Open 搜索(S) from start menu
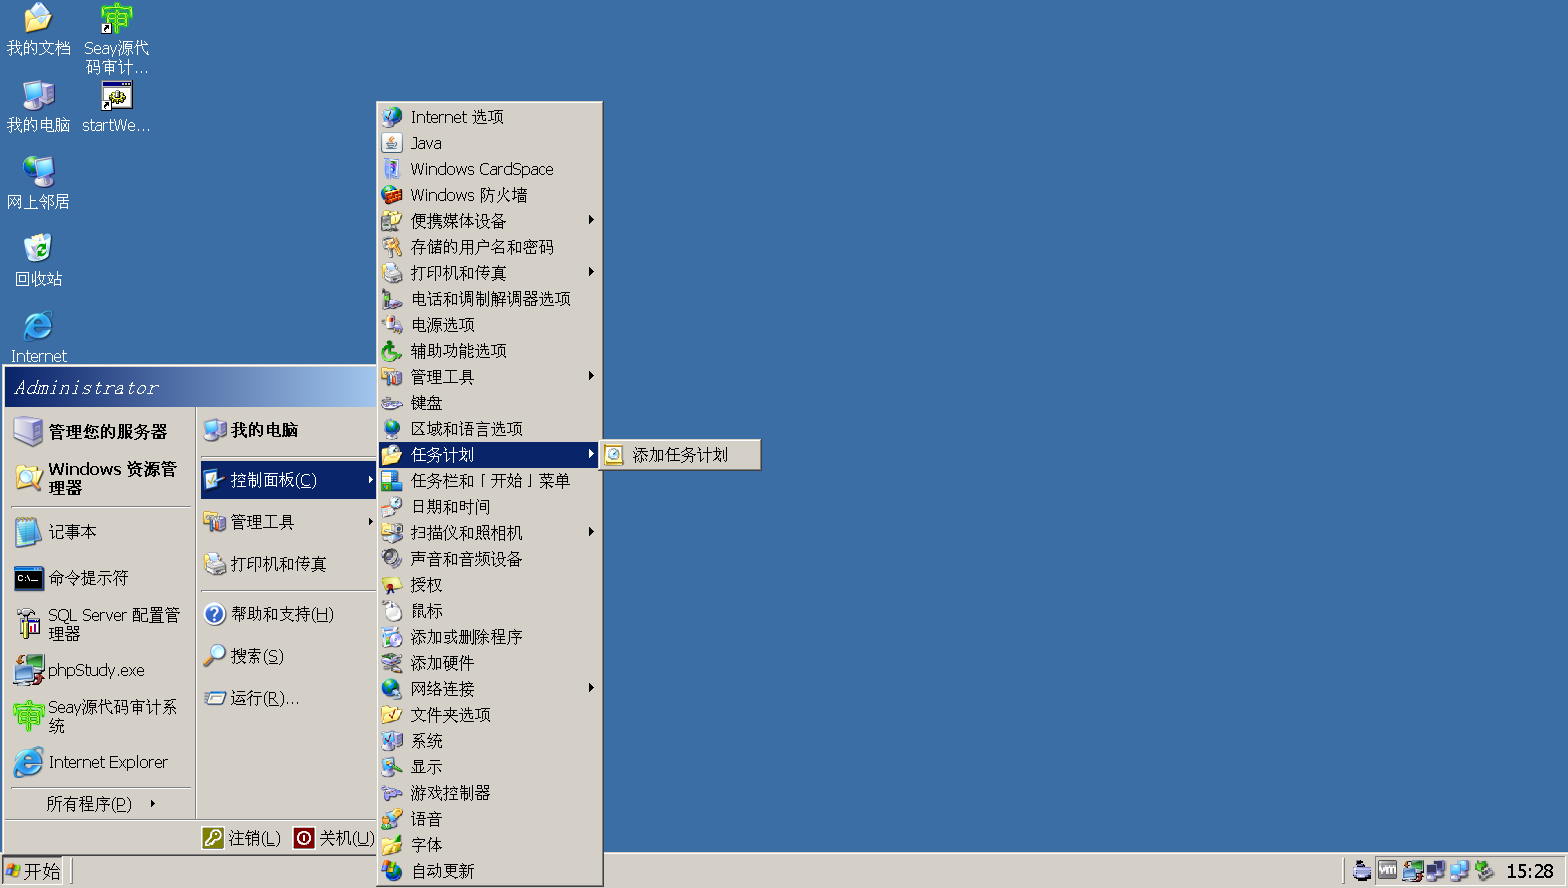Screen dimensions: 1568x888 (x=288, y=656)
